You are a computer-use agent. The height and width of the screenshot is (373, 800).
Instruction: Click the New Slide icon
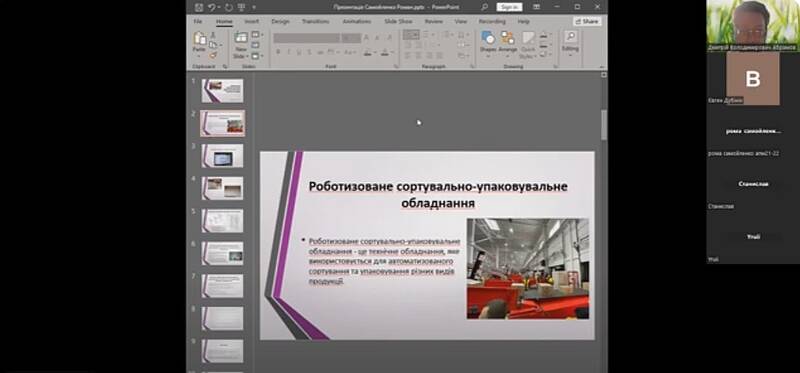click(x=240, y=38)
